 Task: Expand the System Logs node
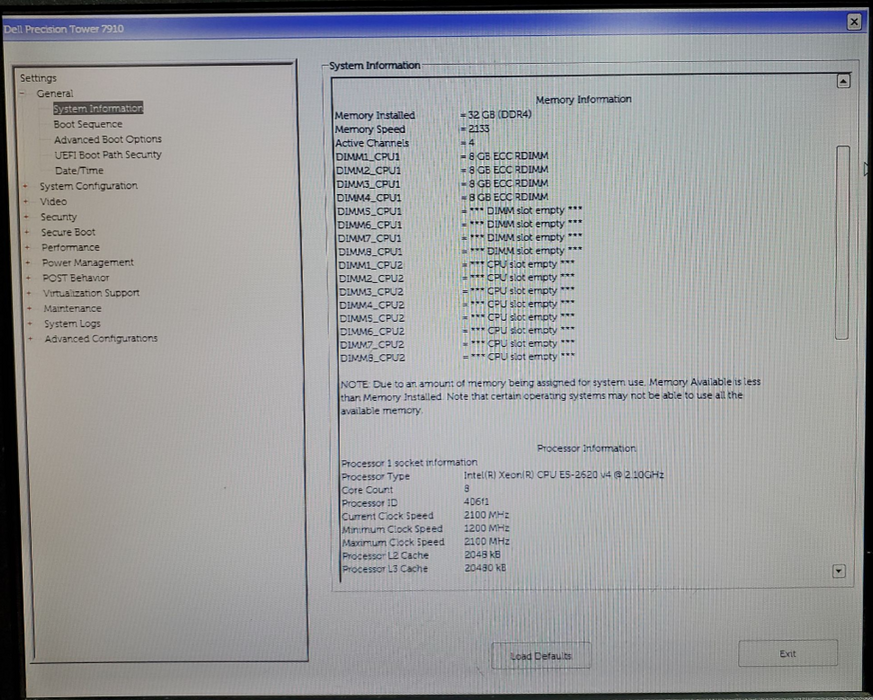click(30, 324)
